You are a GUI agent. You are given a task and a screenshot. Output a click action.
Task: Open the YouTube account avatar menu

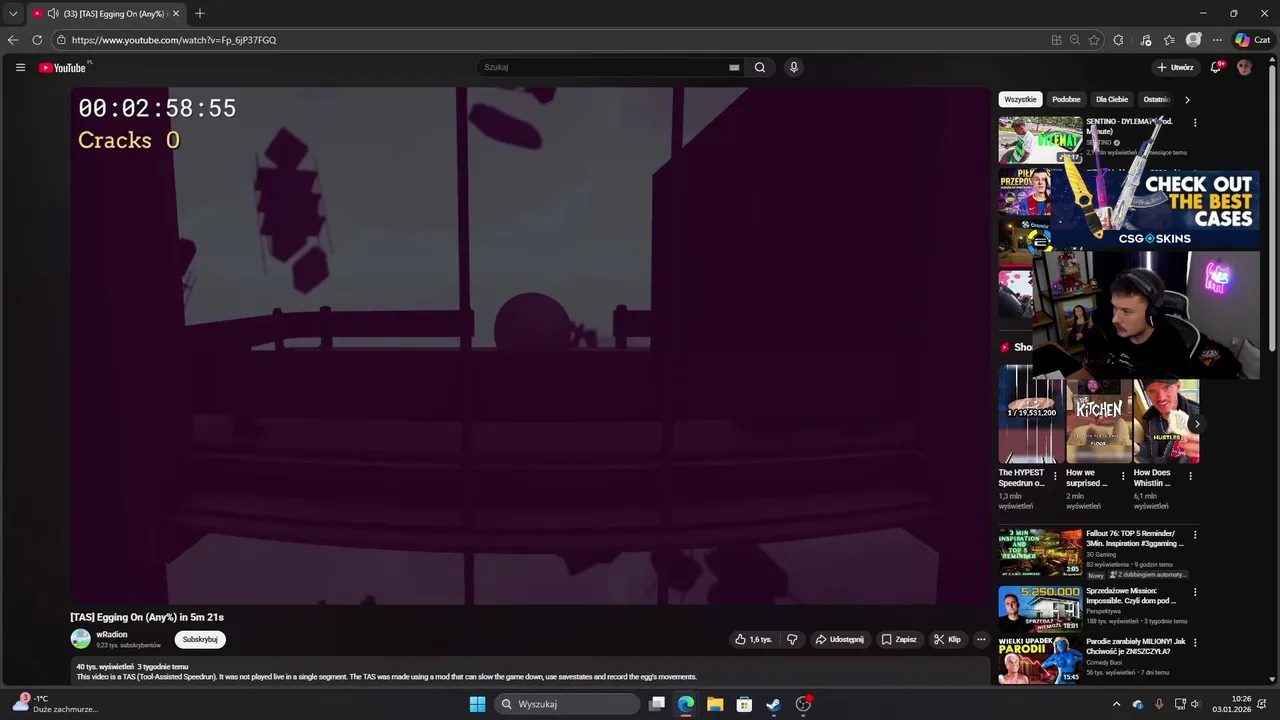click(x=1244, y=67)
